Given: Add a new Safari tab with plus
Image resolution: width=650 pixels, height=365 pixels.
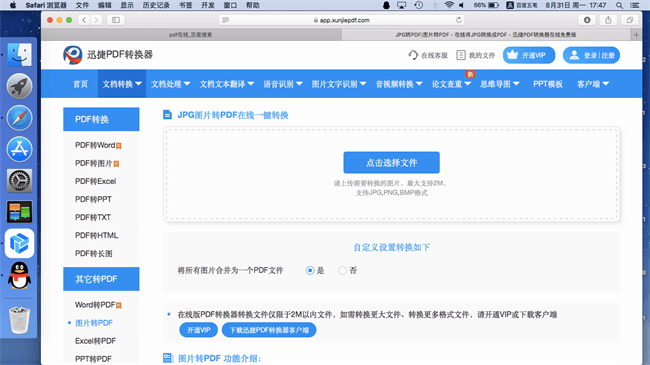Looking at the screenshot, I should 636,35.
